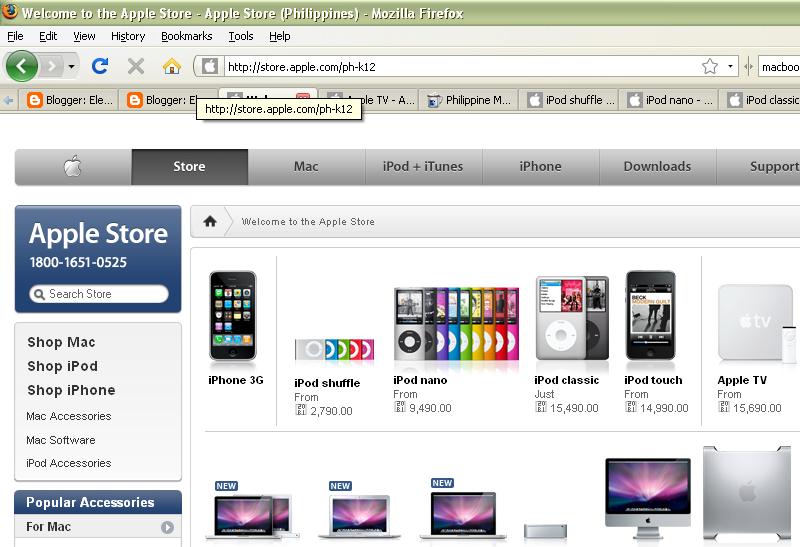Open the iPod Accessories link
The image size is (800, 547).
[68, 463]
